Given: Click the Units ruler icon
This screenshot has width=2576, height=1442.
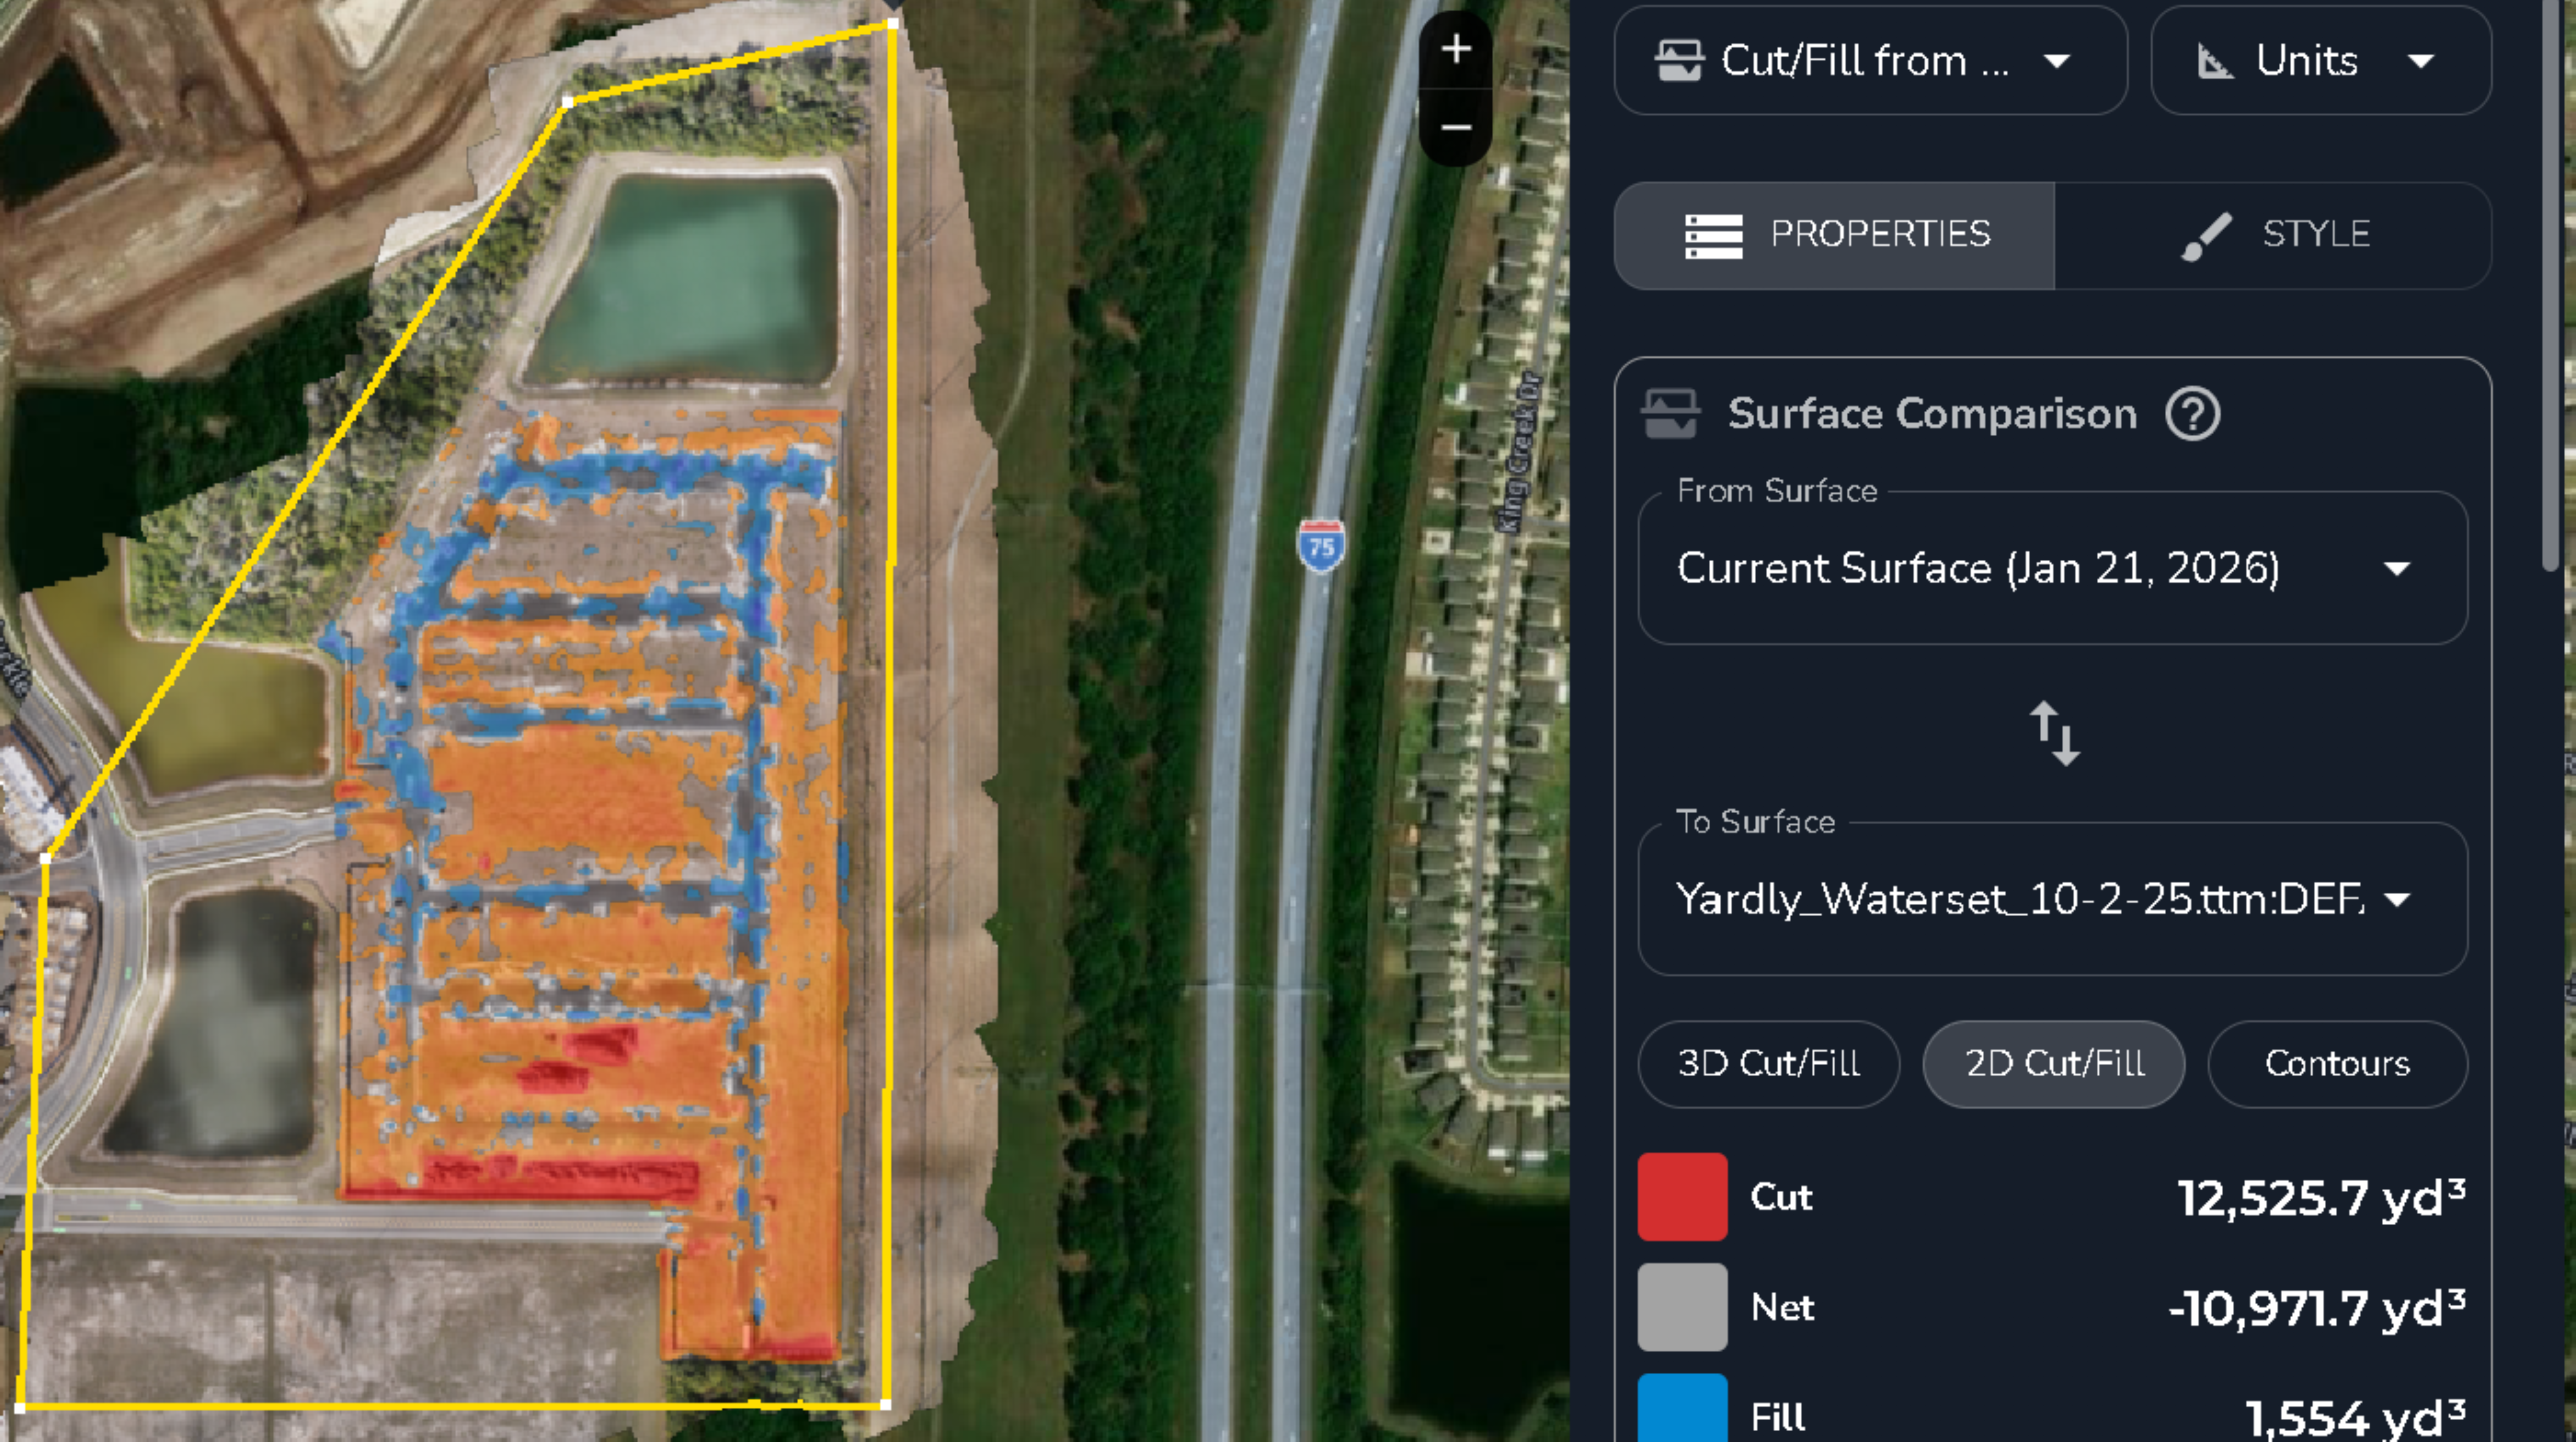Looking at the screenshot, I should [2214, 61].
